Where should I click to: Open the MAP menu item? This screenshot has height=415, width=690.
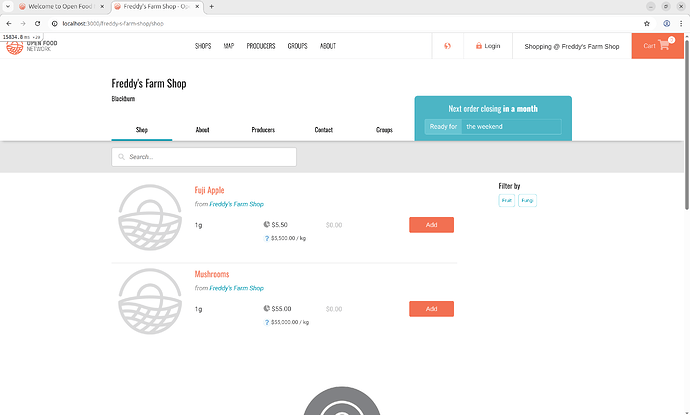tap(228, 46)
